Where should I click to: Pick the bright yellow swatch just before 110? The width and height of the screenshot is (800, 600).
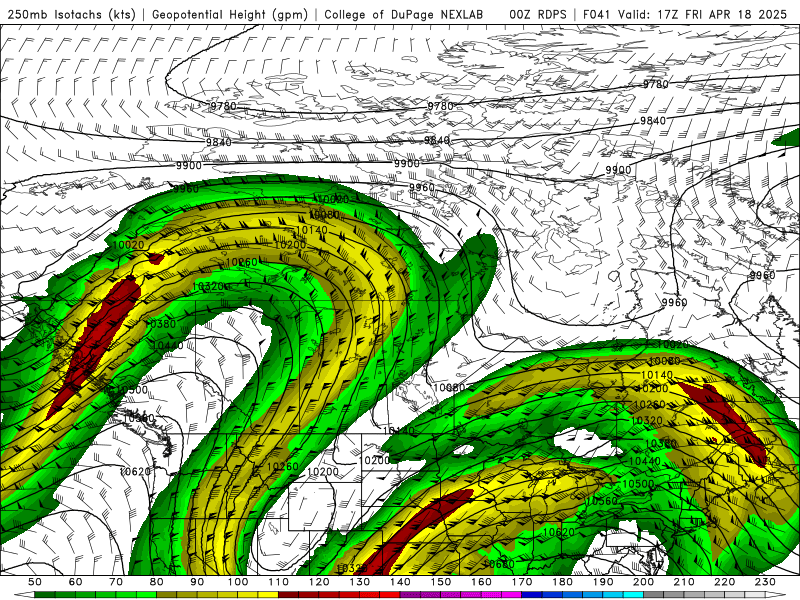268,595
